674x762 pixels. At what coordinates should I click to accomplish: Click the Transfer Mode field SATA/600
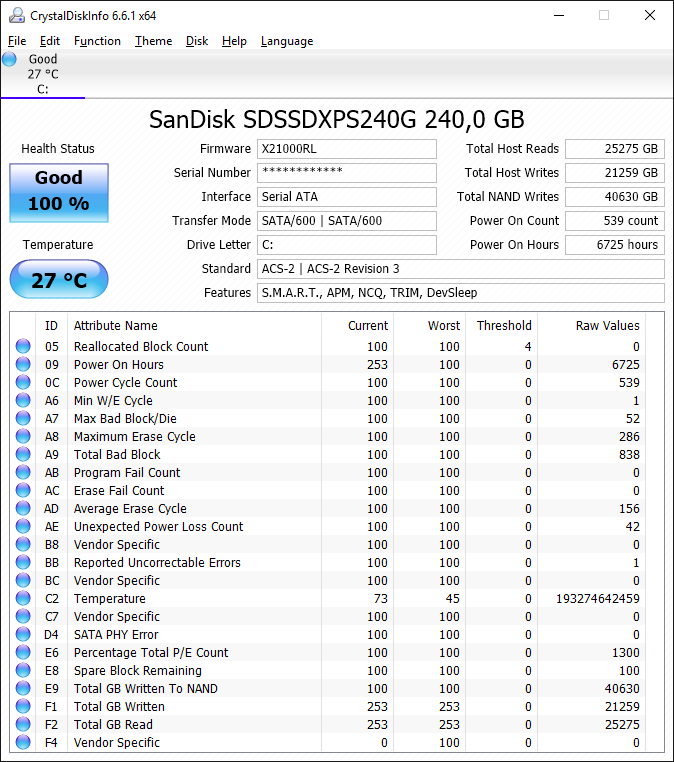[346, 221]
